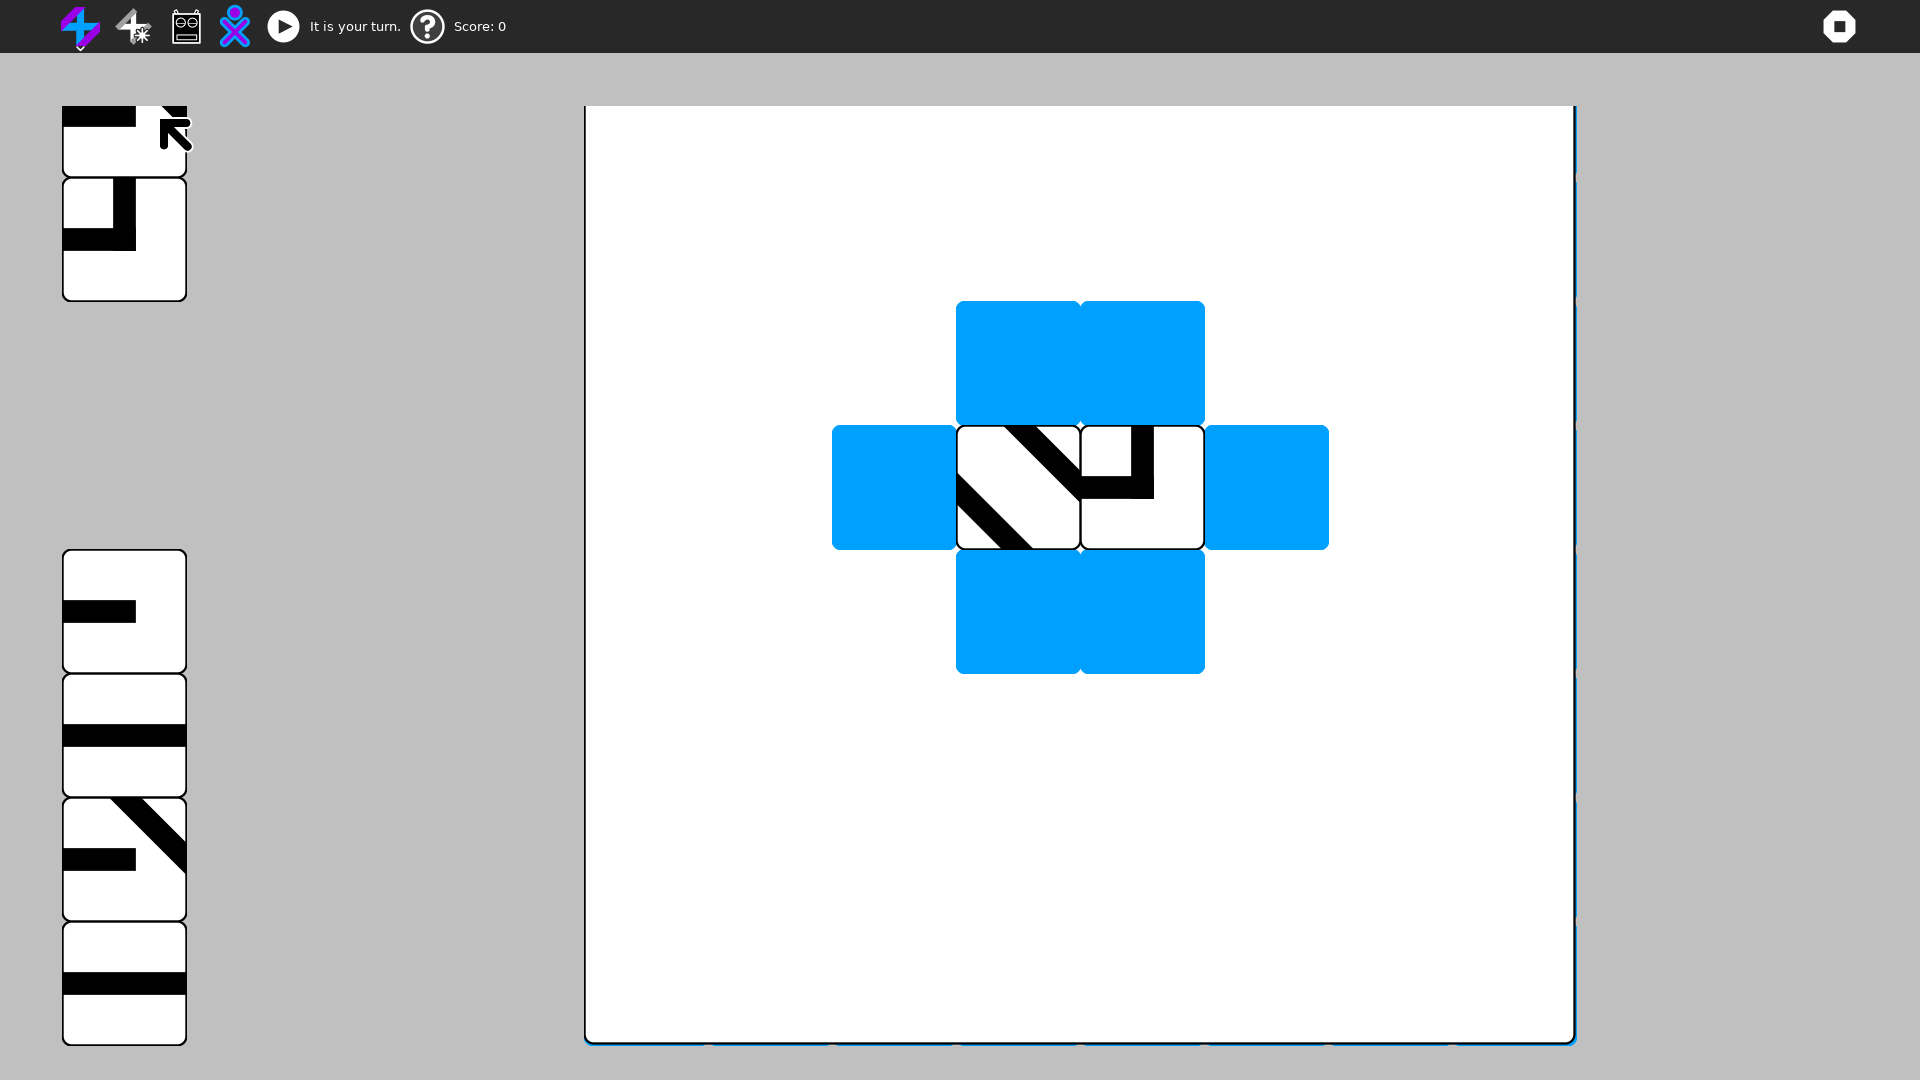Screen dimensions: 1920x1080
Task: Click the XO player buddy icon
Action: [234, 27]
